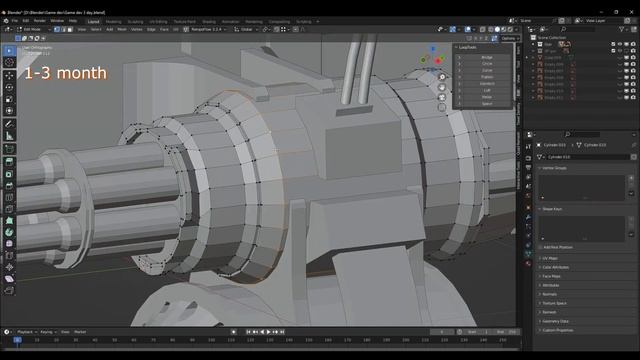
Task: Toggle the Add Rest Position checkbox
Action: tap(541, 247)
